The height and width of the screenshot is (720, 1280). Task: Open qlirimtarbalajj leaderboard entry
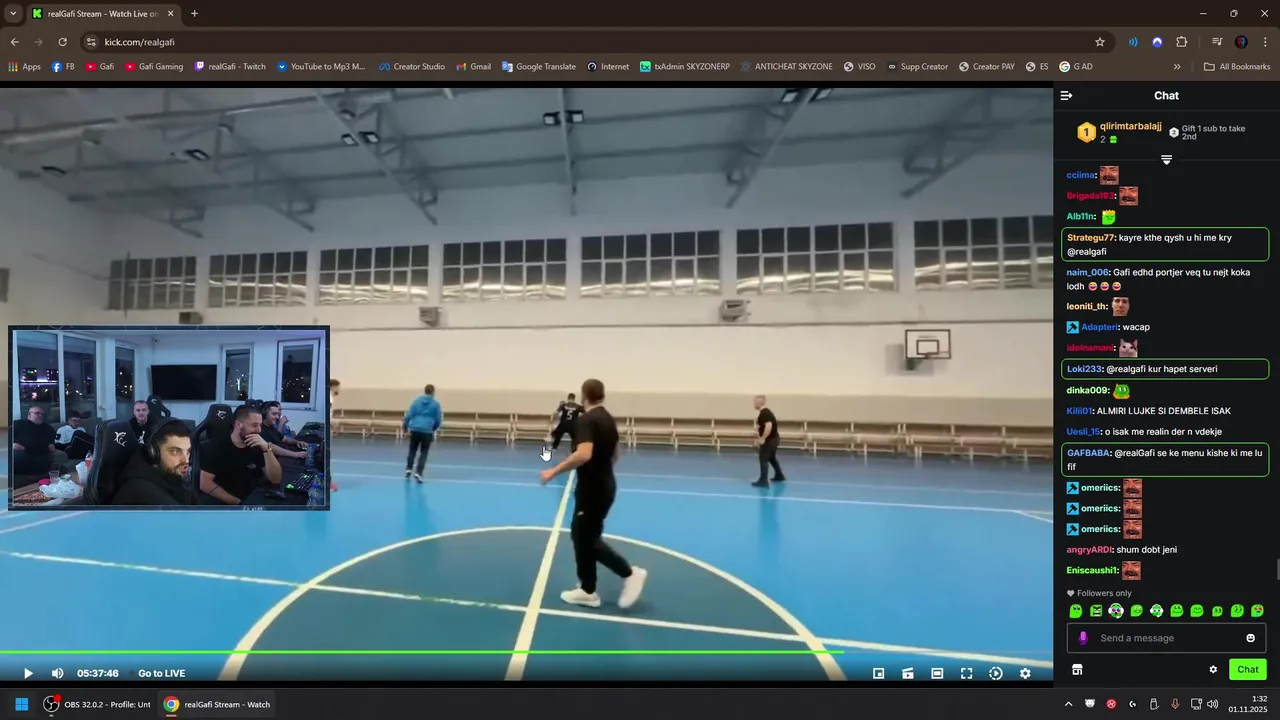coord(1119,132)
